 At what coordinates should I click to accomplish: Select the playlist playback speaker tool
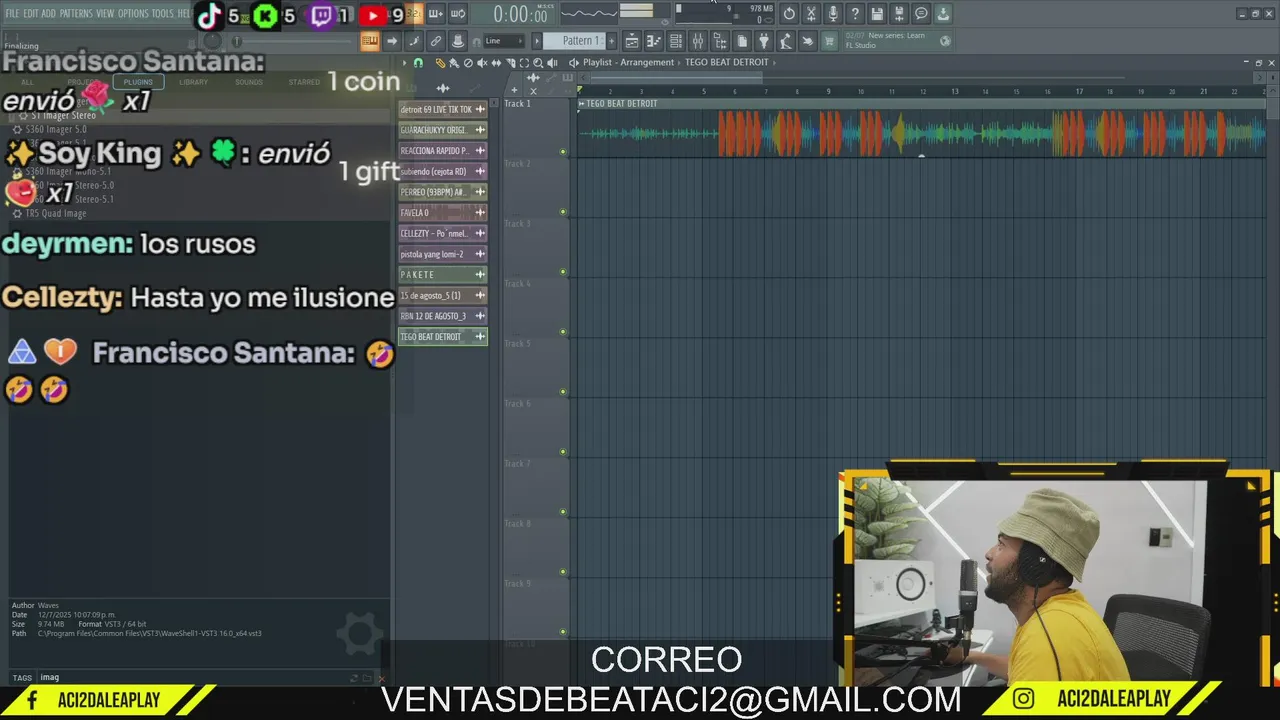tap(552, 63)
